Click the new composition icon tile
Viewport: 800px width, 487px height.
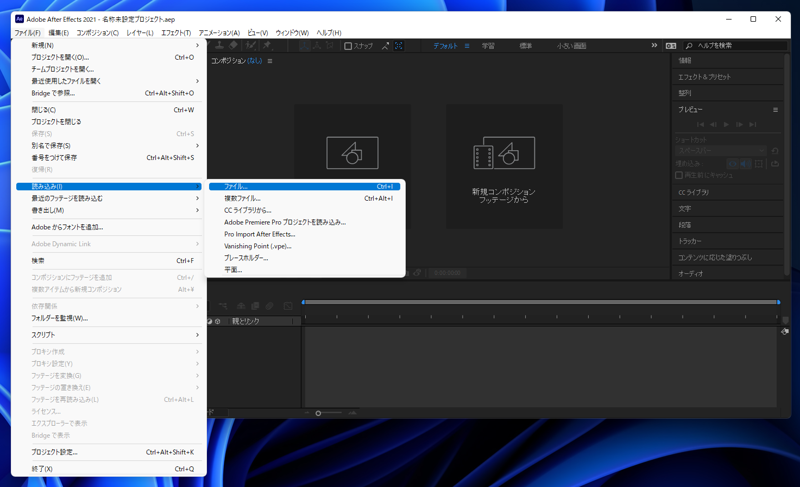[353, 152]
